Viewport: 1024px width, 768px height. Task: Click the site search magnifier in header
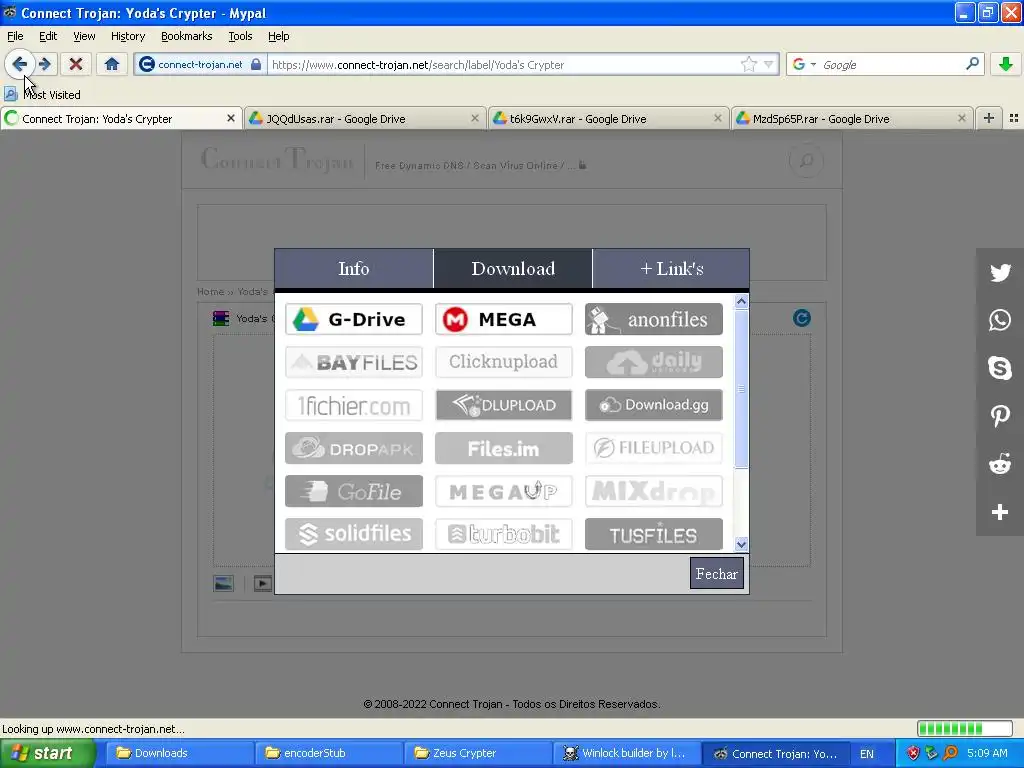(806, 161)
